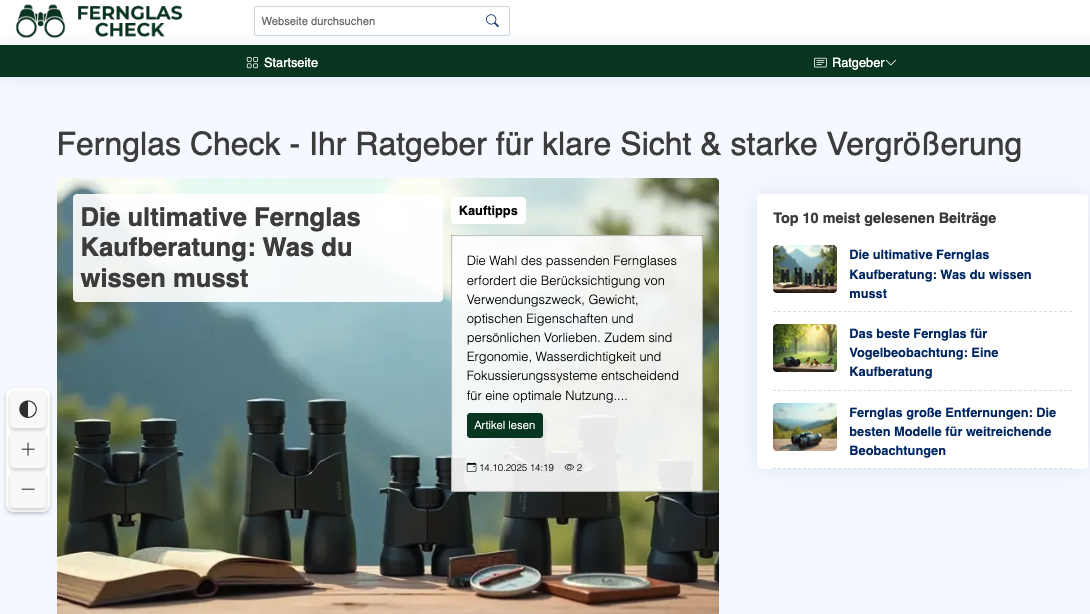Open the Startseite menu item

290,62
